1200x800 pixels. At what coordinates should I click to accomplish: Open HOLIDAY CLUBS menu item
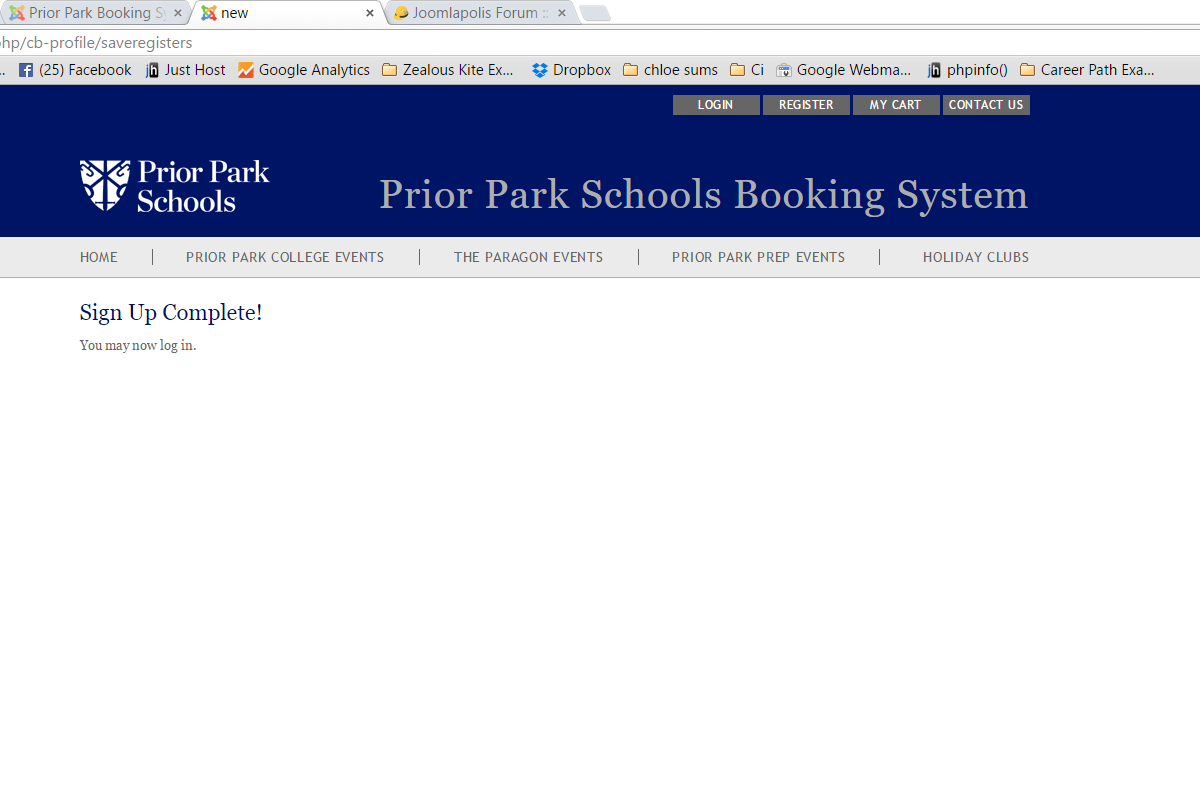(x=976, y=257)
